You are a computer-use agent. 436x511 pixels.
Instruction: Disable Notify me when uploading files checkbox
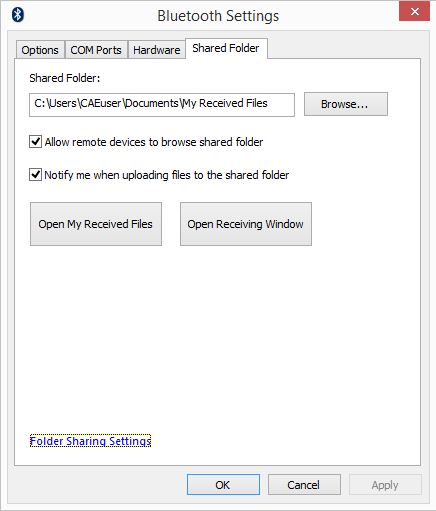point(35,175)
